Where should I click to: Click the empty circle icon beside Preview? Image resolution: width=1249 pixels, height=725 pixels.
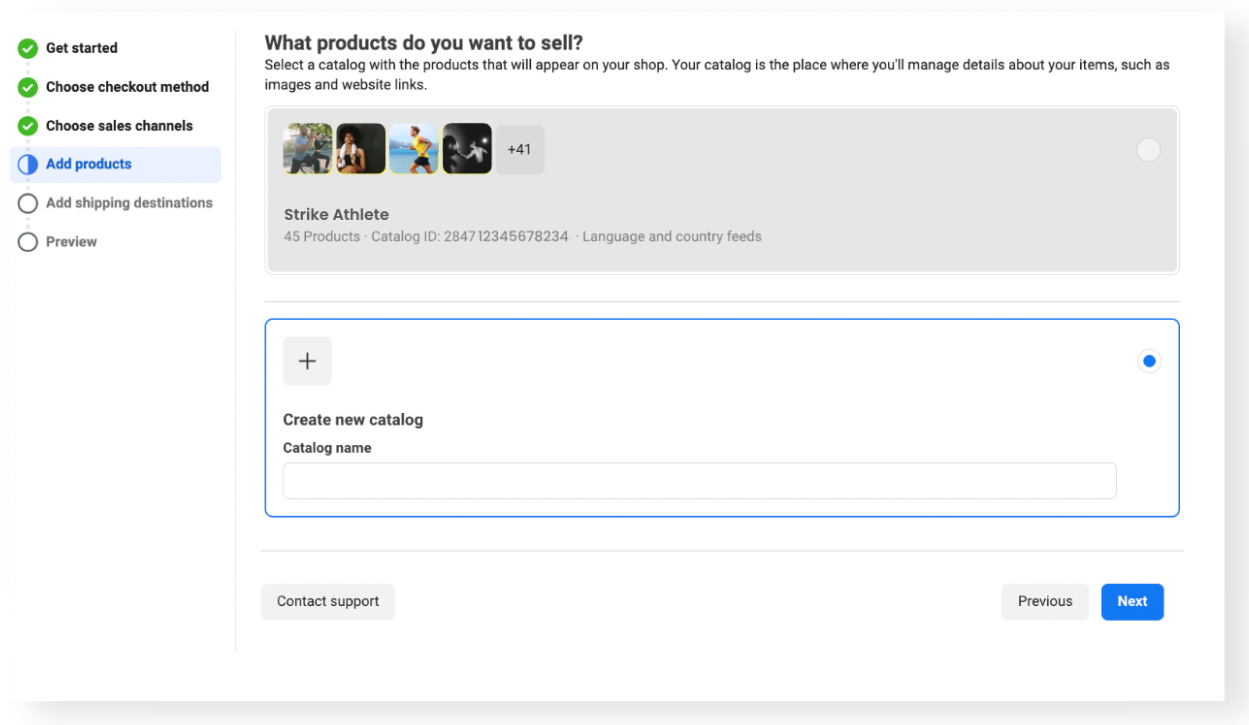tap(28, 242)
